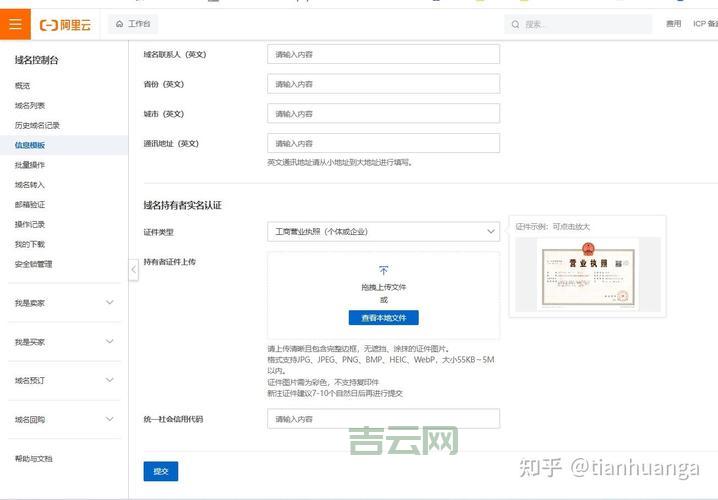
Task: Click the 域名控制台 sidebar title
Action: coord(36,60)
